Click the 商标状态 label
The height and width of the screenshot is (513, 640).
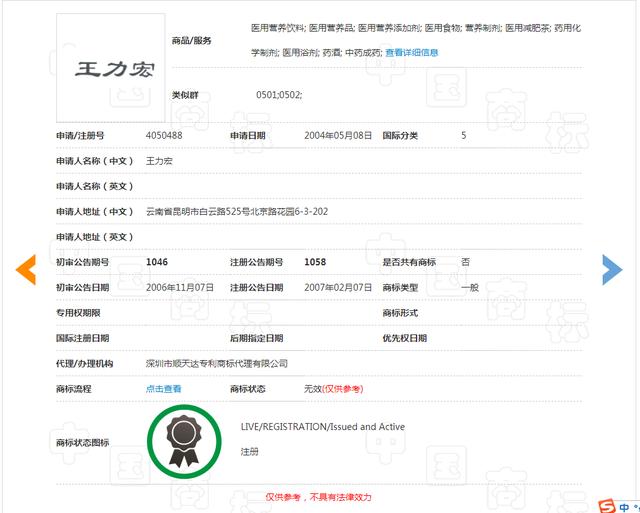coord(248,389)
